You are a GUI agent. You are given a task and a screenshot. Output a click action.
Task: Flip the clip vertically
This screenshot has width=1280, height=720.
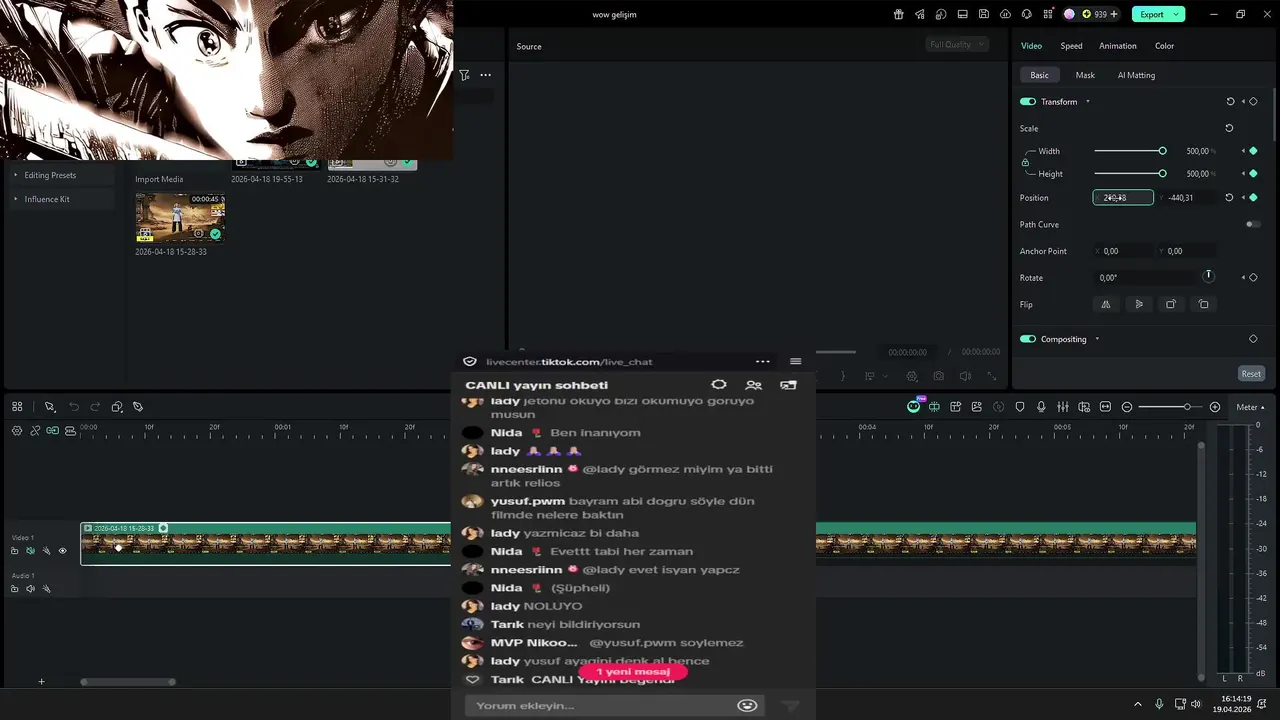point(1138,304)
